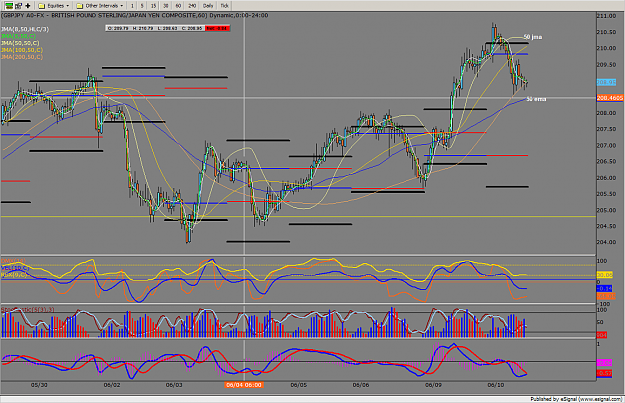Click the 06/09 date label

pyautogui.click(x=434, y=385)
